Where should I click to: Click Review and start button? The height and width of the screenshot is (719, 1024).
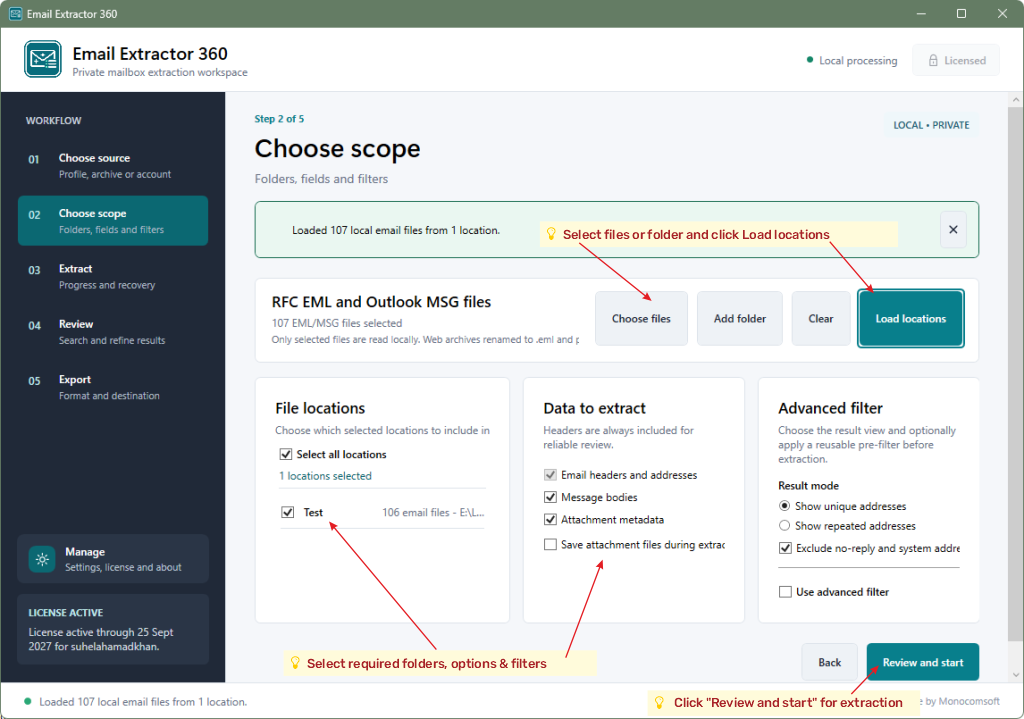click(x=922, y=662)
